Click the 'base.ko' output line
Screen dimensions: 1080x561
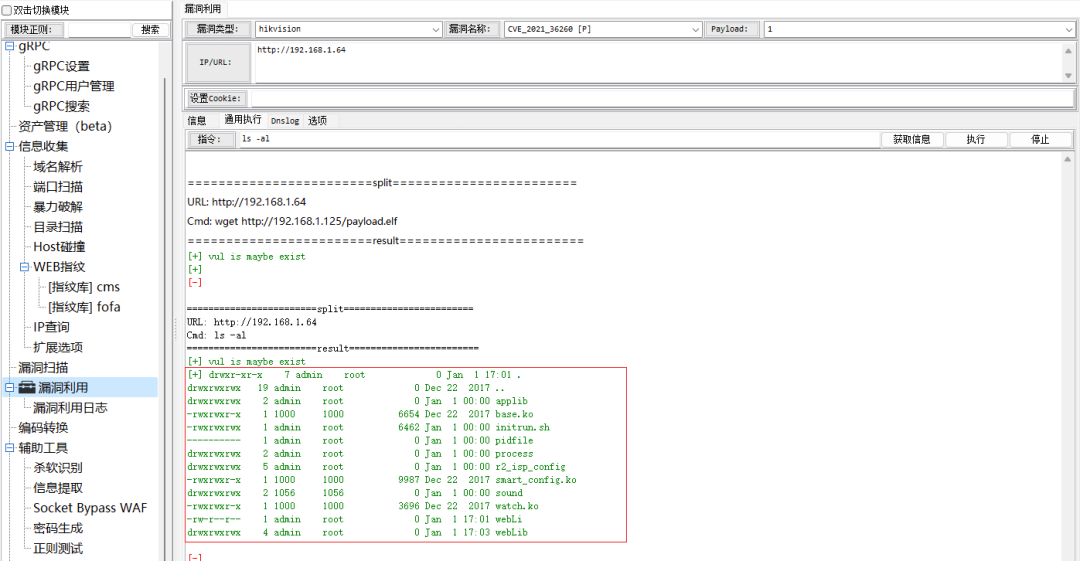pos(360,414)
